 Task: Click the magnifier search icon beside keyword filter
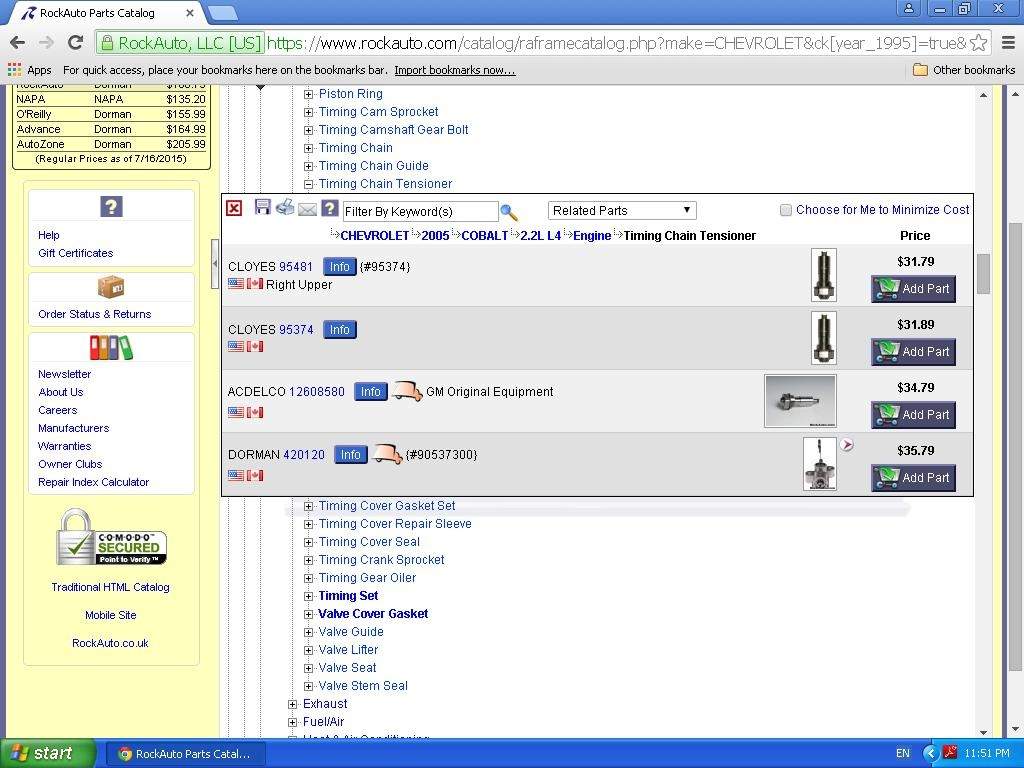tap(509, 212)
